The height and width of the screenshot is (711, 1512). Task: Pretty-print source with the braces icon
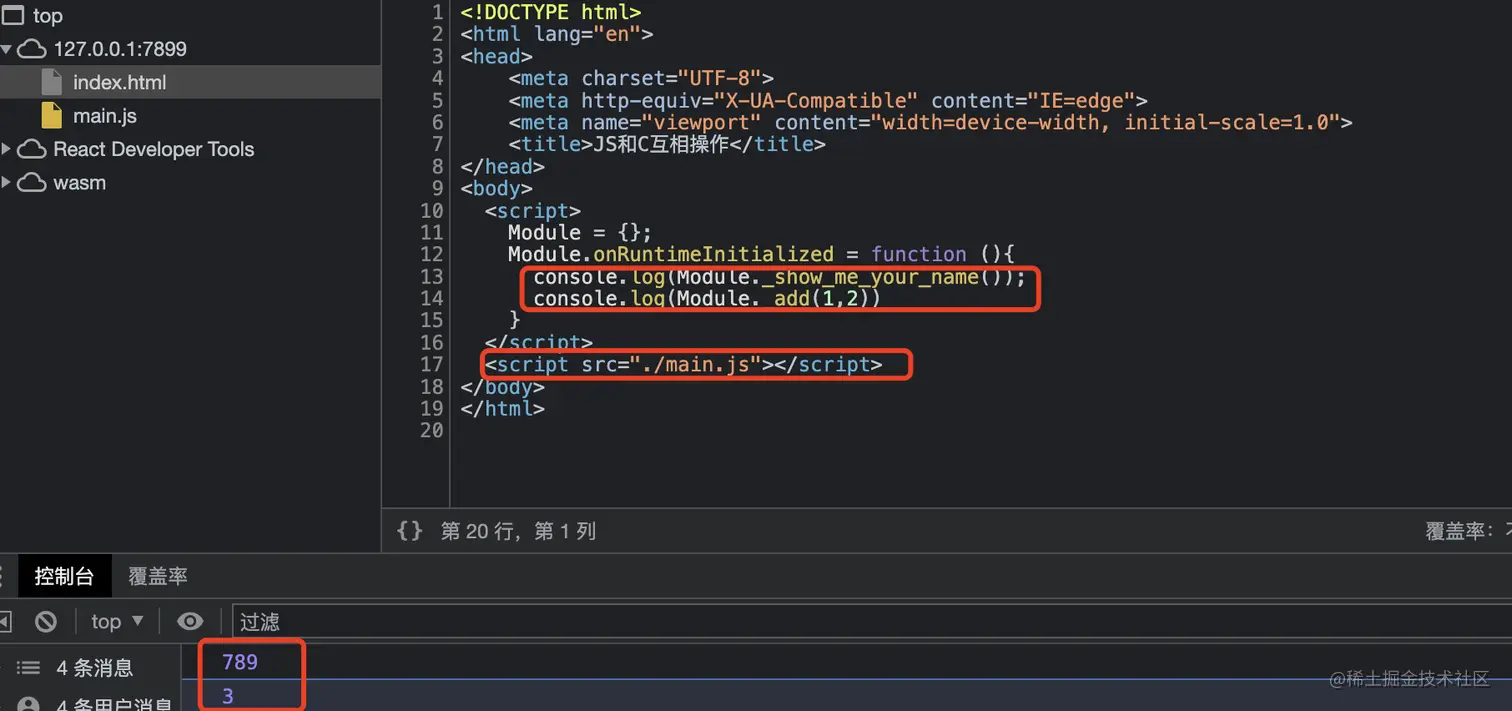click(410, 531)
